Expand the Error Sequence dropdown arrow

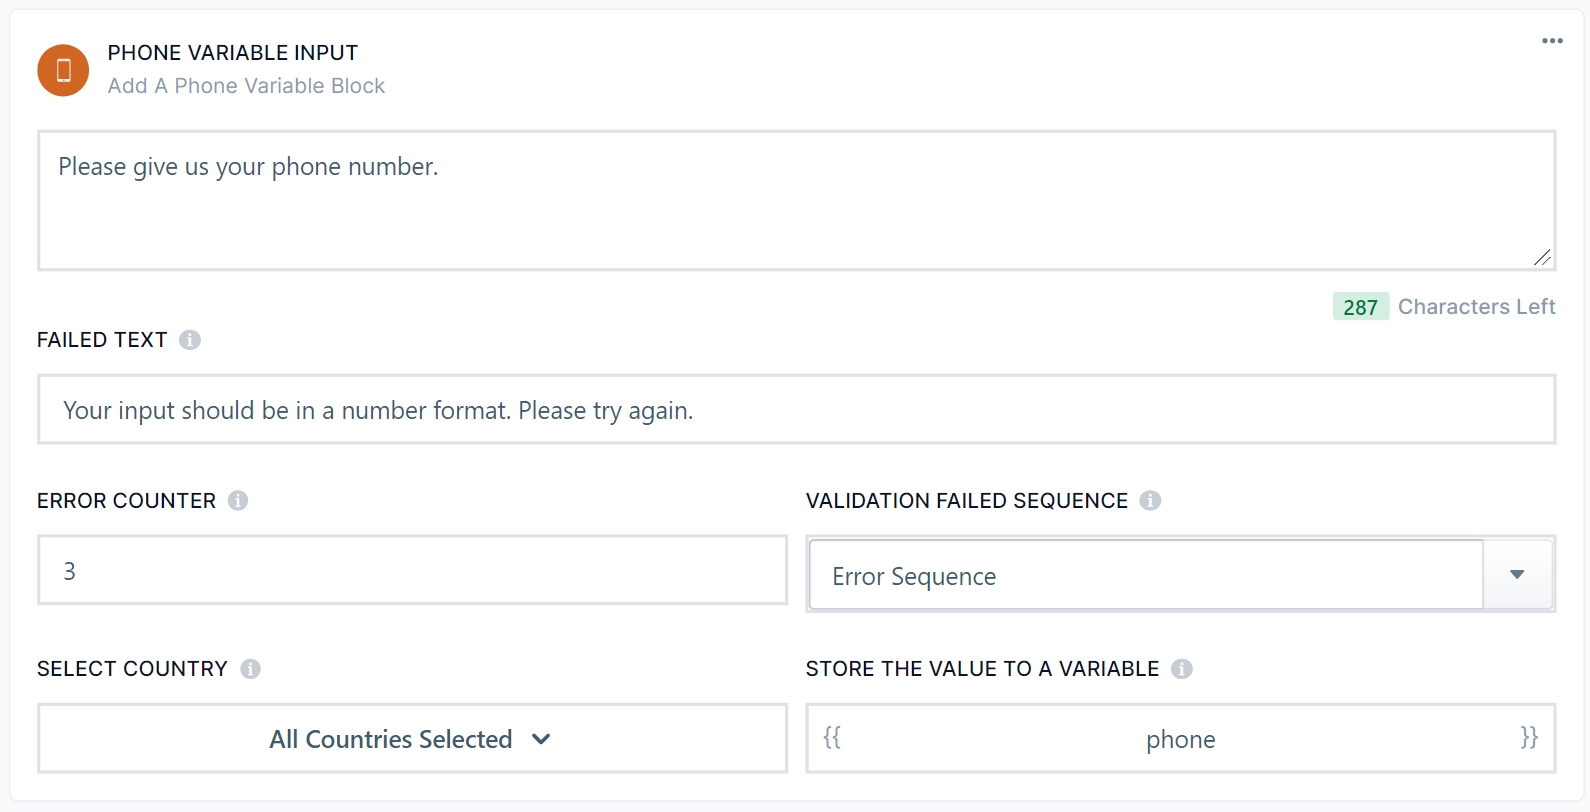pos(1517,575)
